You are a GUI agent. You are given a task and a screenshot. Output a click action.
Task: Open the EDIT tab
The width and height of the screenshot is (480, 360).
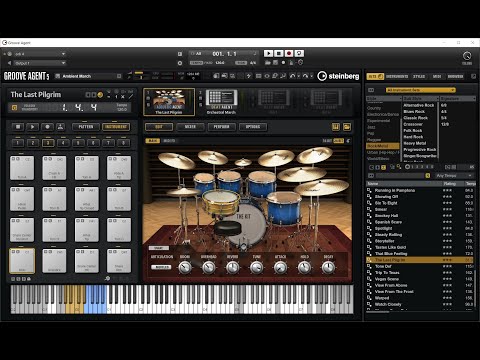[x=159, y=127]
